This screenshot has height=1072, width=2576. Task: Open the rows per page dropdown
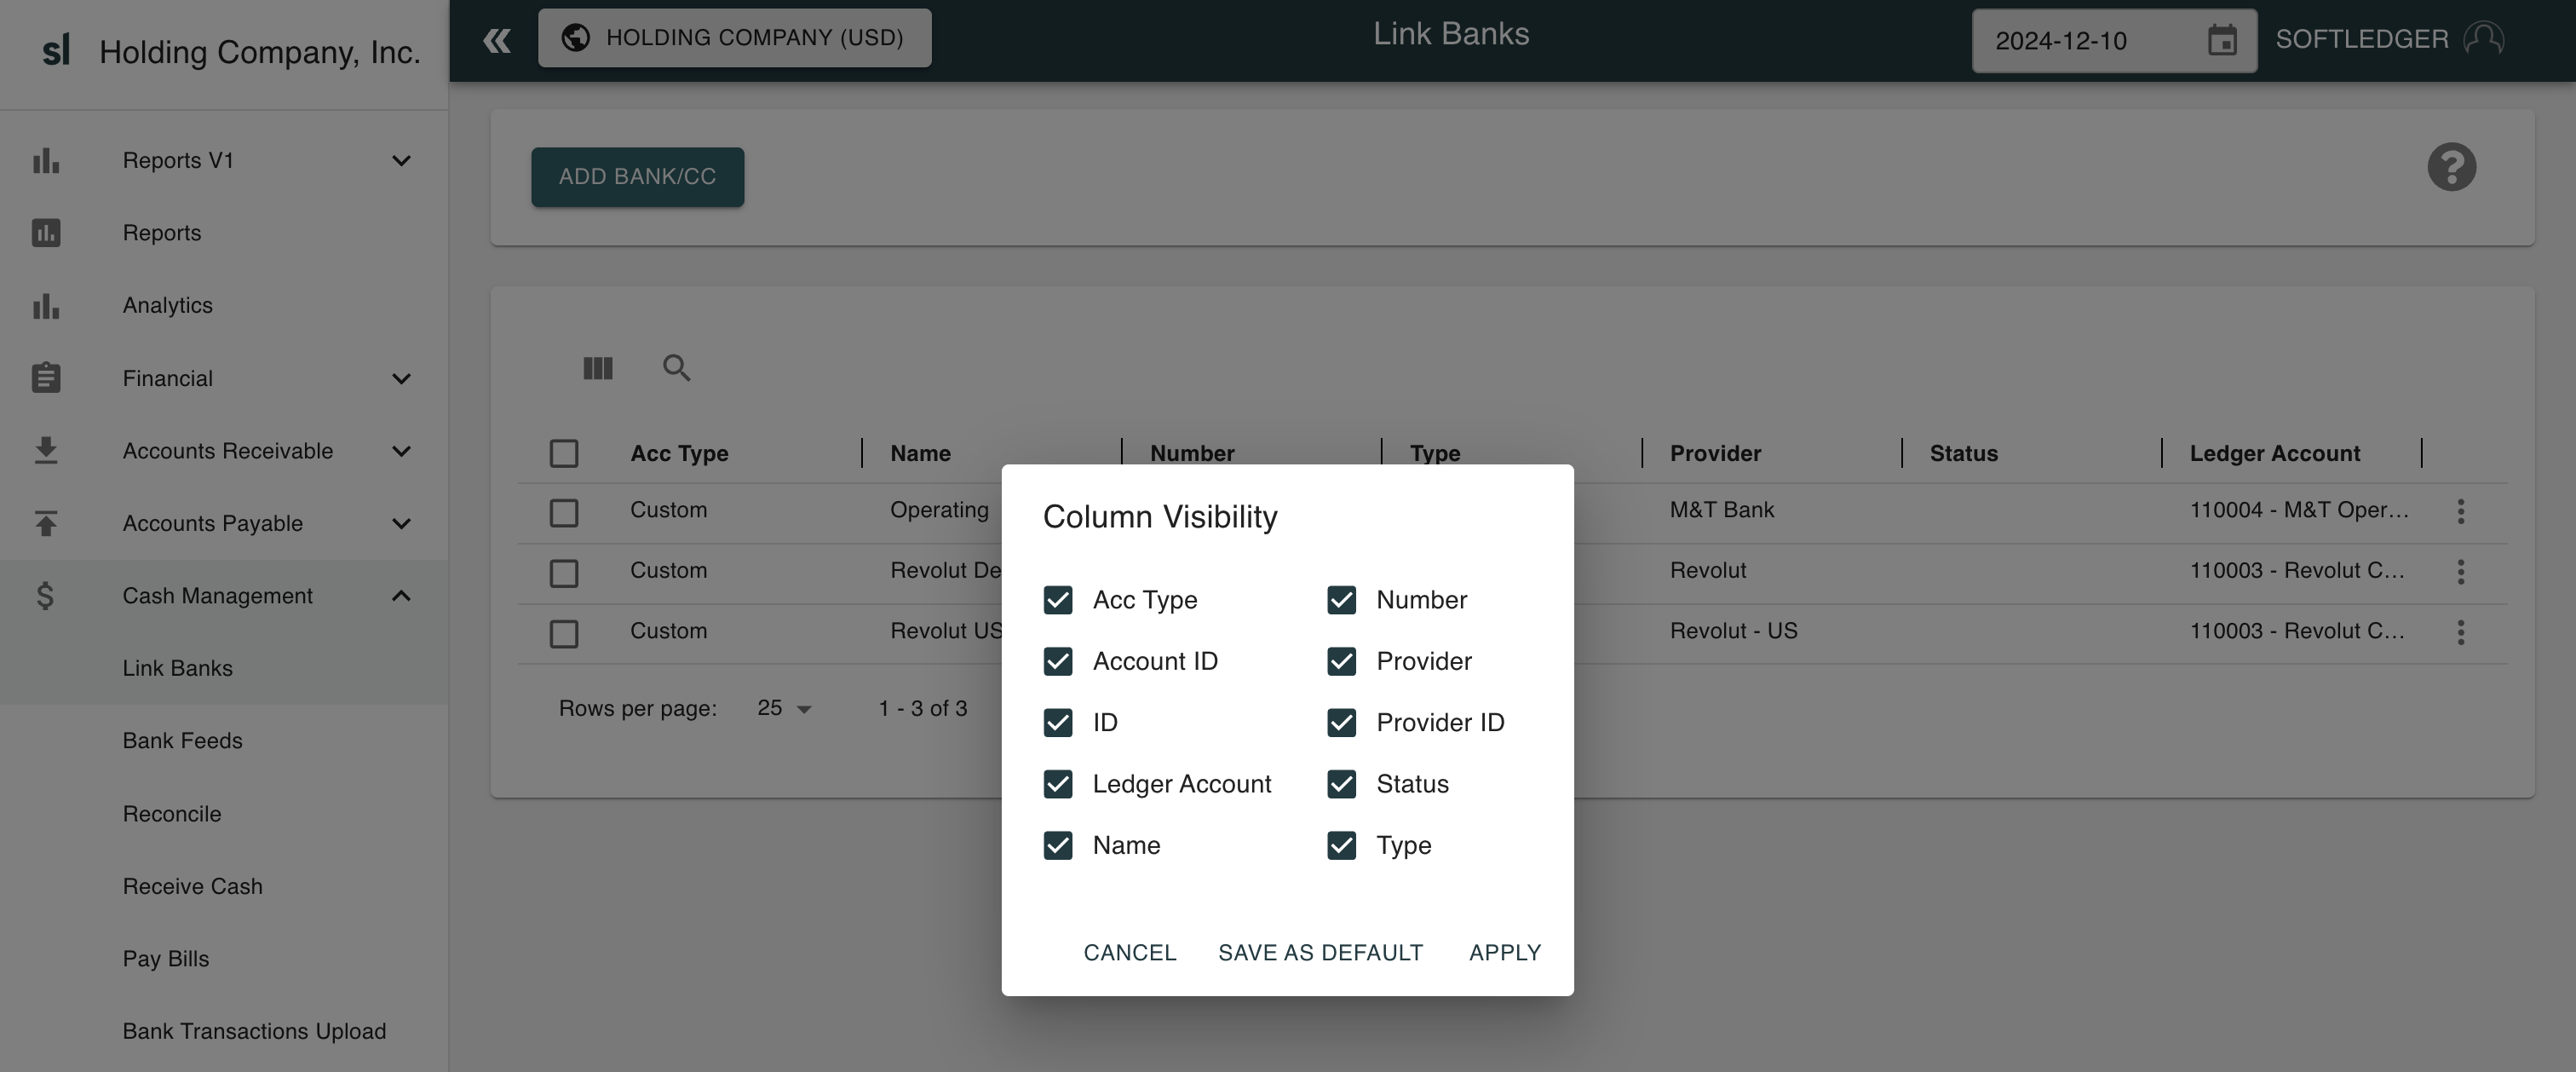pyautogui.click(x=785, y=708)
